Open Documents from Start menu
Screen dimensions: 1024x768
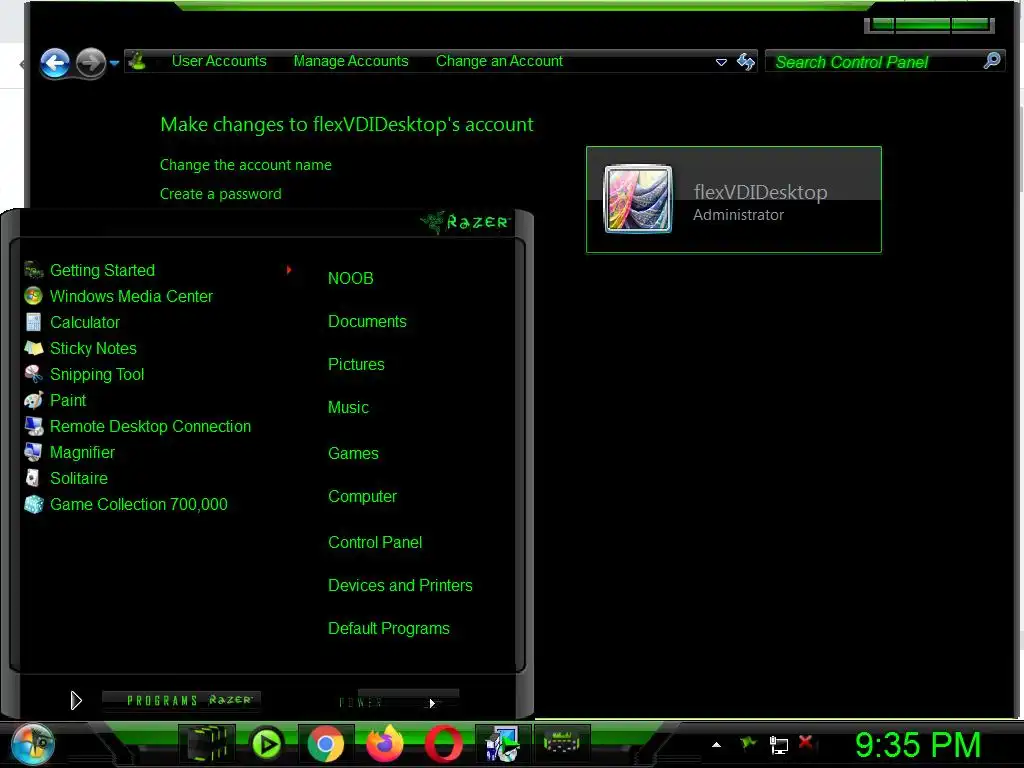click(x=367, y=321)
